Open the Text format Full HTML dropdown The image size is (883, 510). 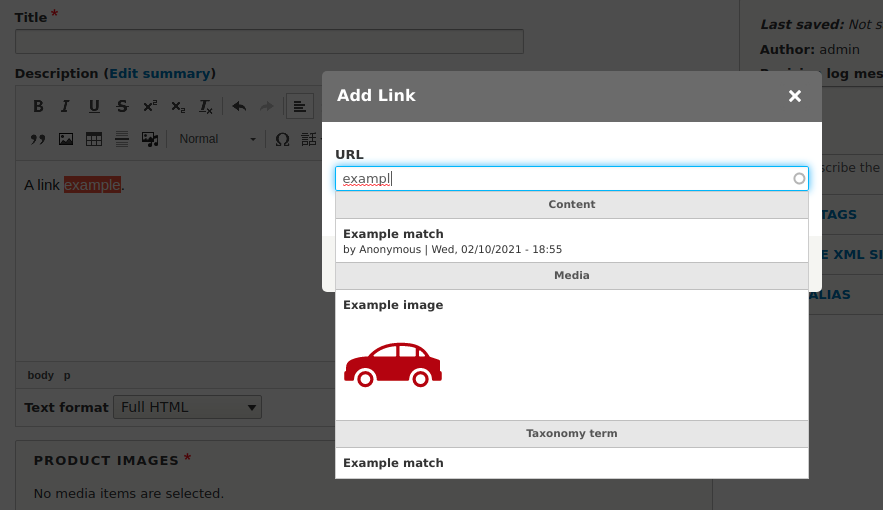tap(188, 407)
